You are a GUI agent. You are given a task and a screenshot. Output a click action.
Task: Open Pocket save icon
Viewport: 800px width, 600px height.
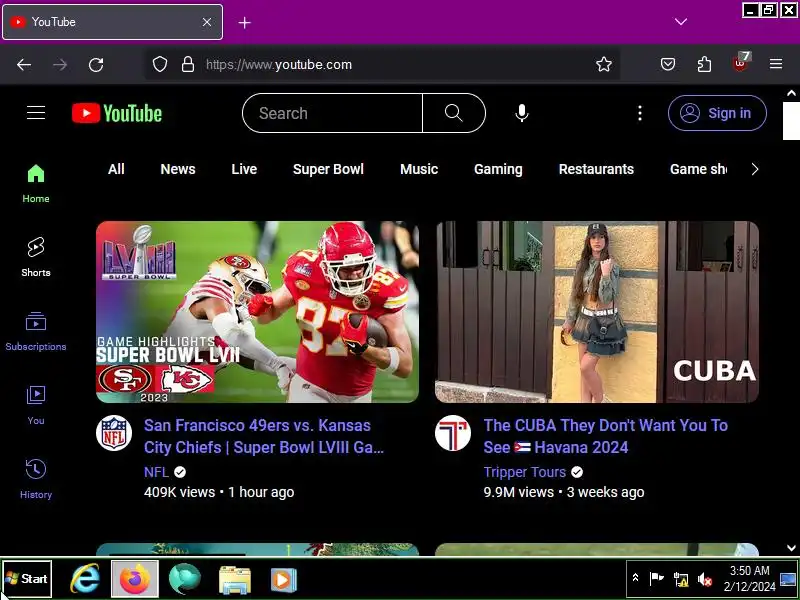[x=668, y=64]
